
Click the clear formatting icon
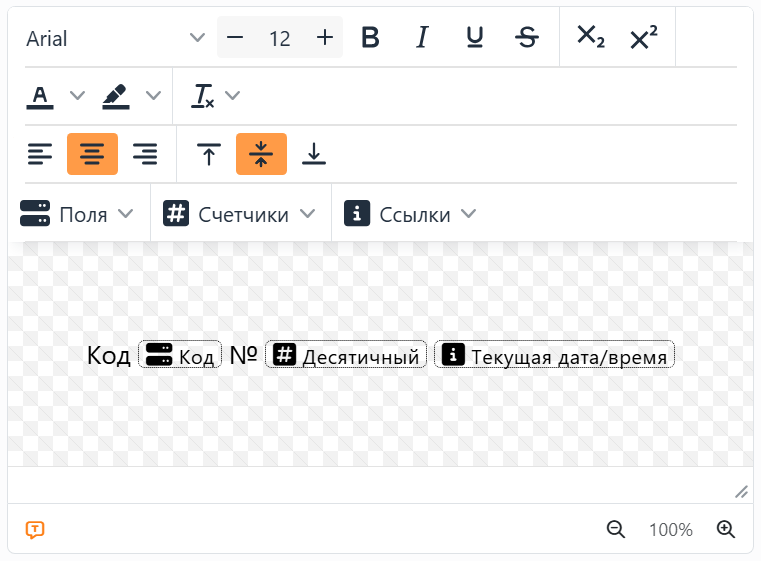click(202, 96)
